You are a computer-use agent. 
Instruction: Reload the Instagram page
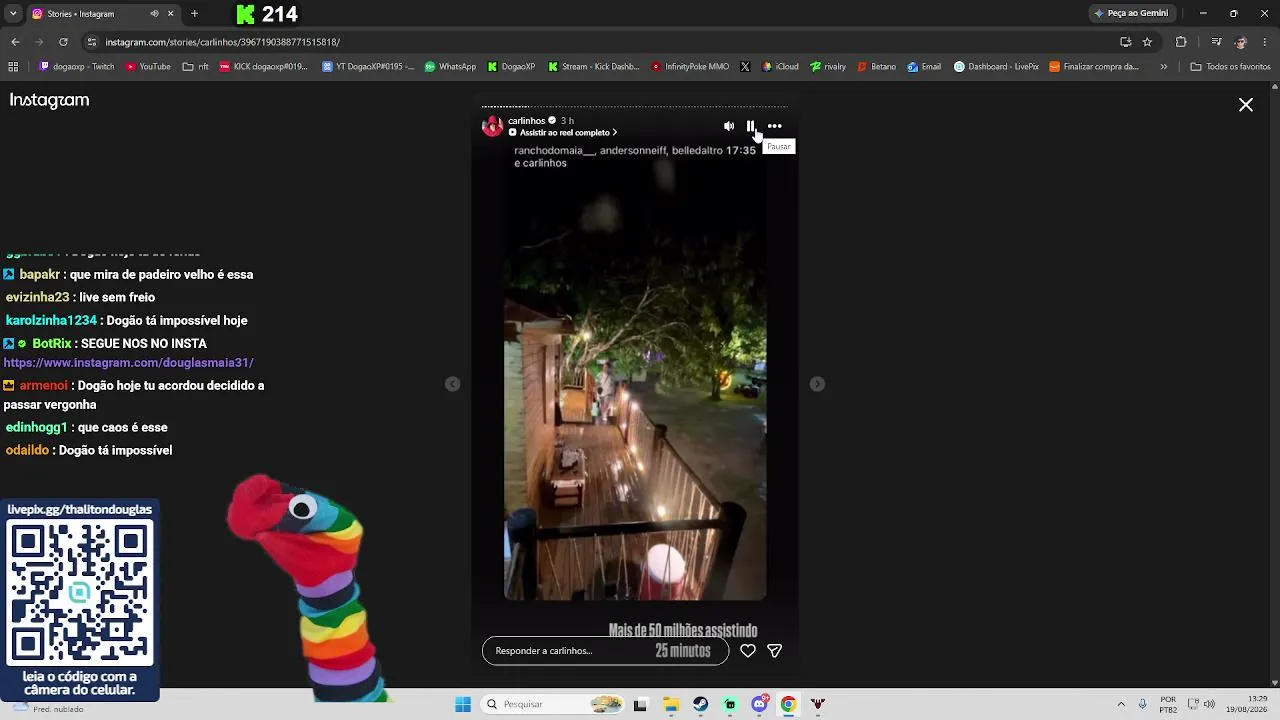(63, 42)
